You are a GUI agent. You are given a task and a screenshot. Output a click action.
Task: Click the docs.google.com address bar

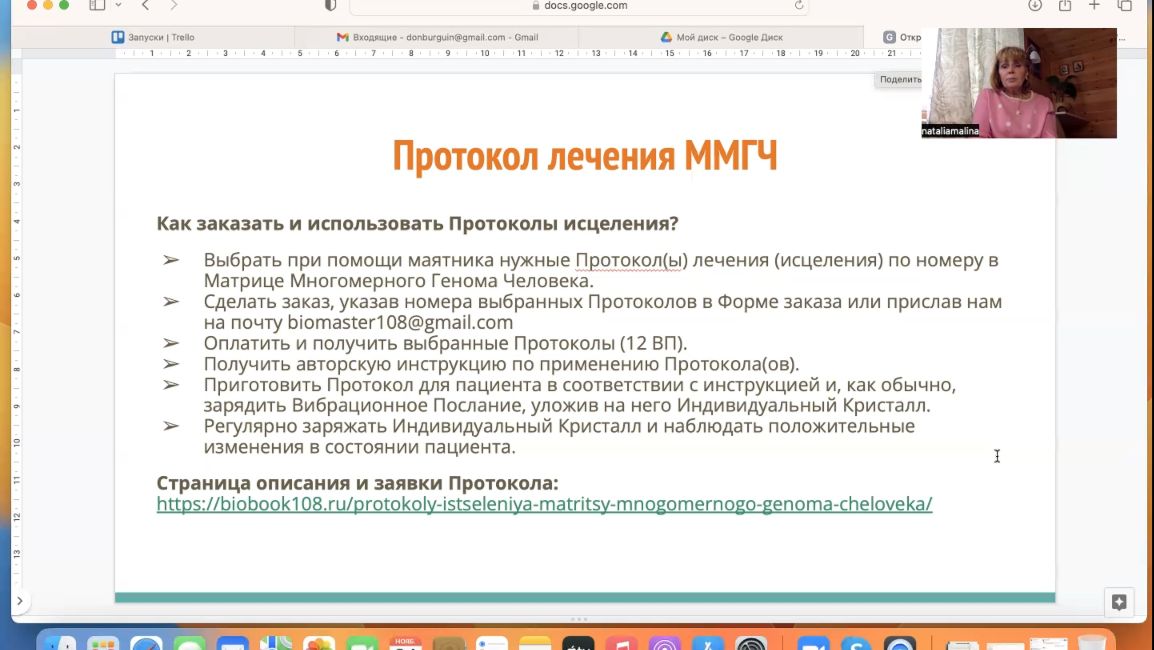pos(579,6)
